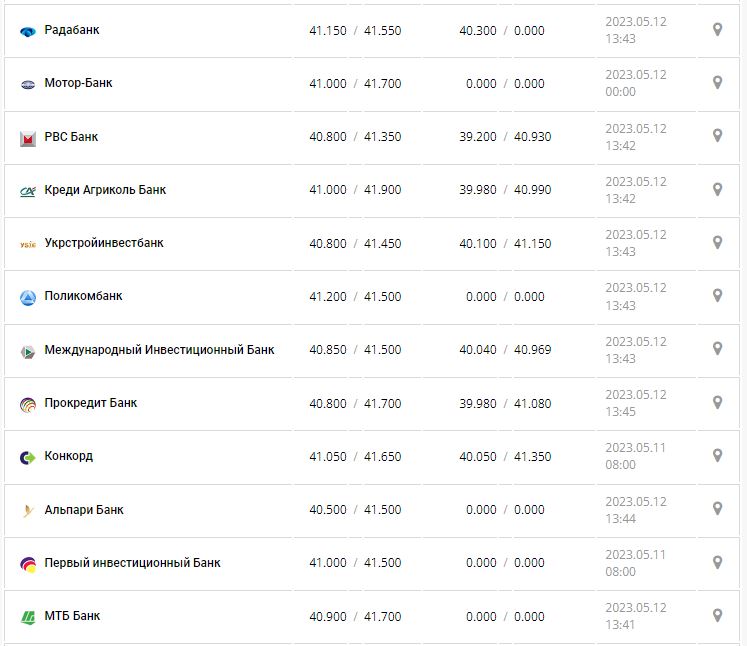Click the МТБ Банк logo icon
The image size is (747, 646).
[28, 617]
